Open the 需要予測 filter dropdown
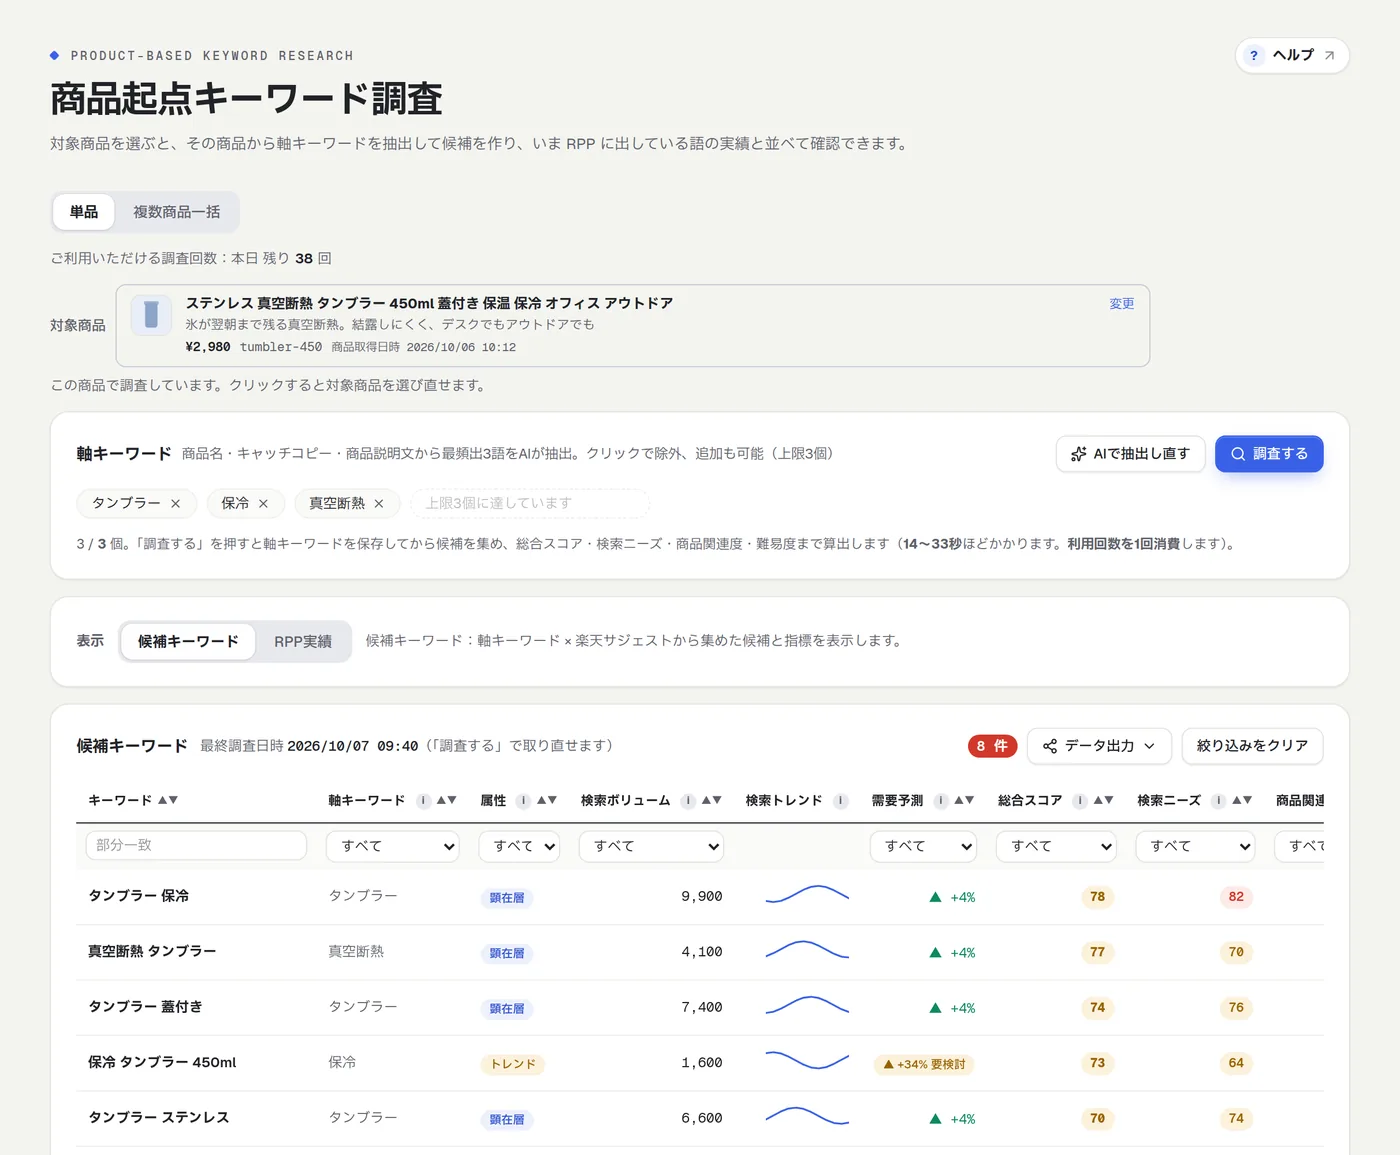This screenshot has width=1400, height=1155. [923, 847]
